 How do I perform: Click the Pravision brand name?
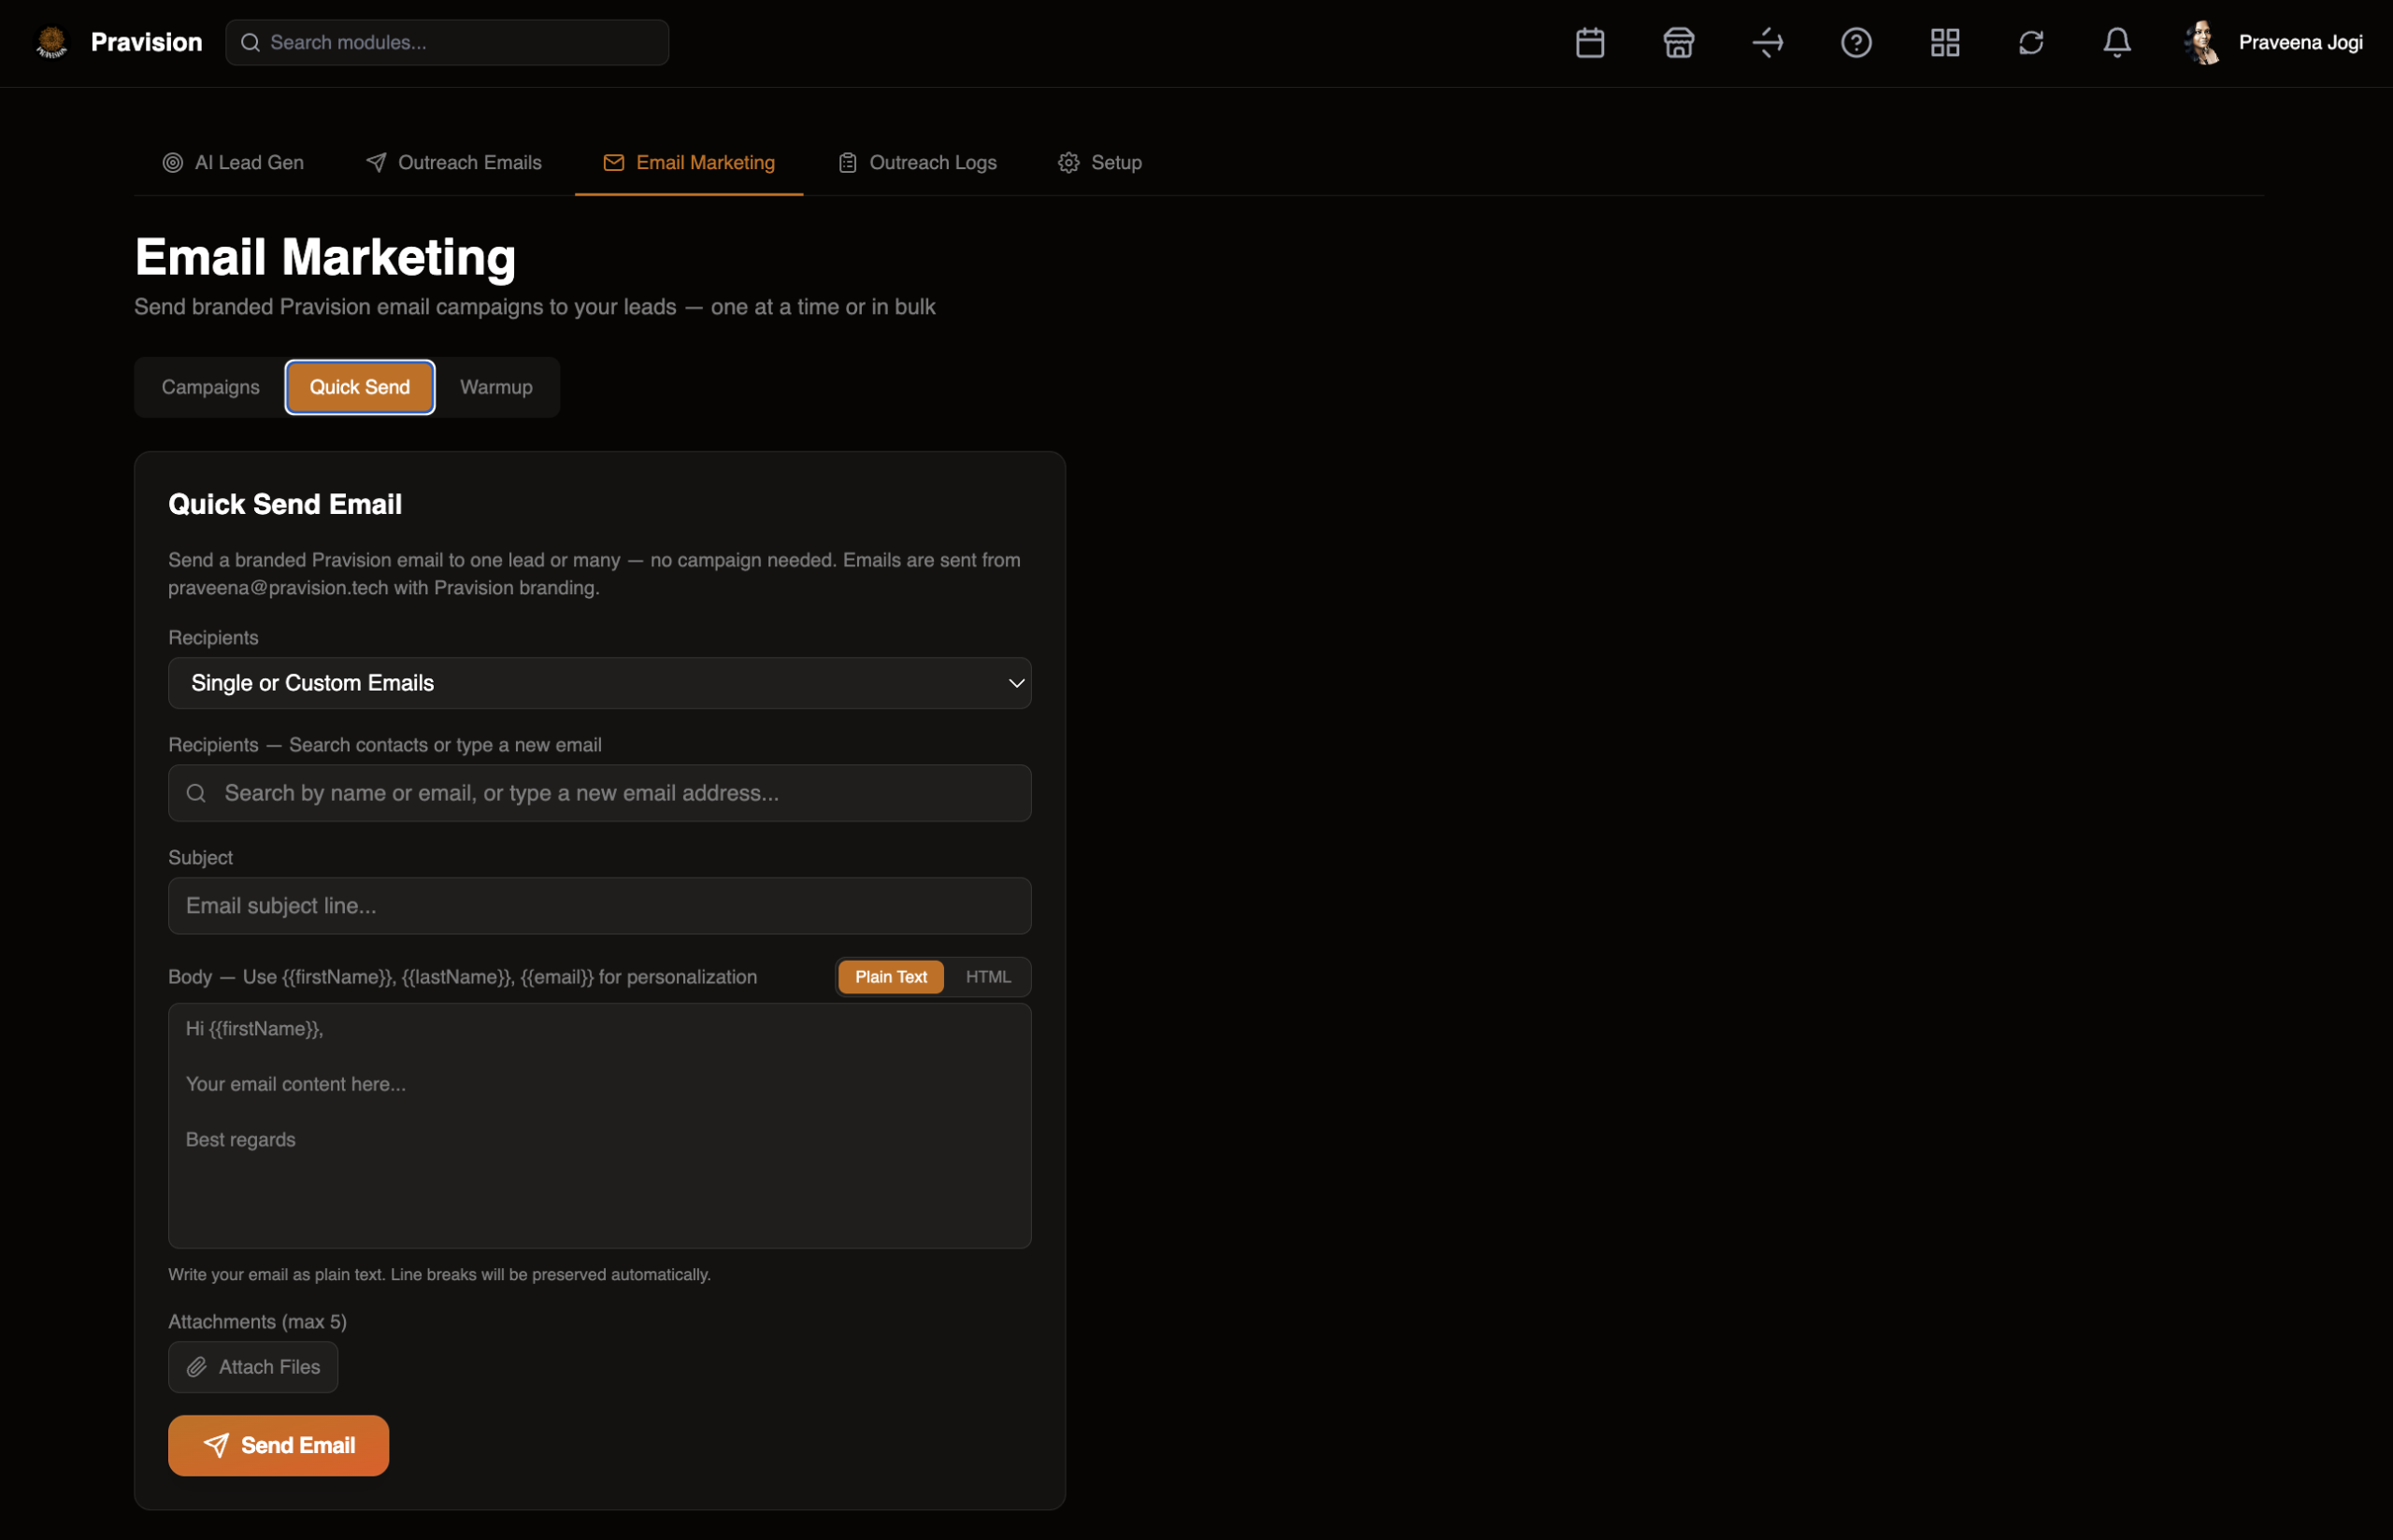[146, 43]
